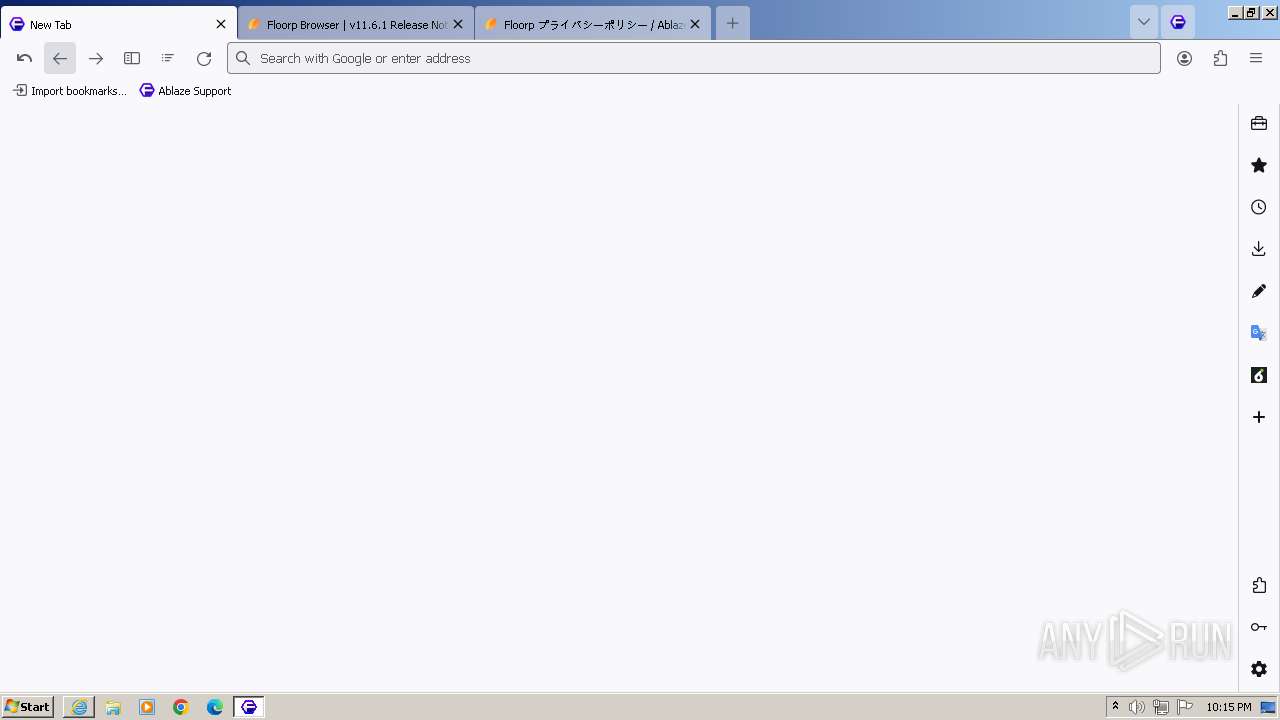Close the プライバシーポリシー tab

coord(695,24)
